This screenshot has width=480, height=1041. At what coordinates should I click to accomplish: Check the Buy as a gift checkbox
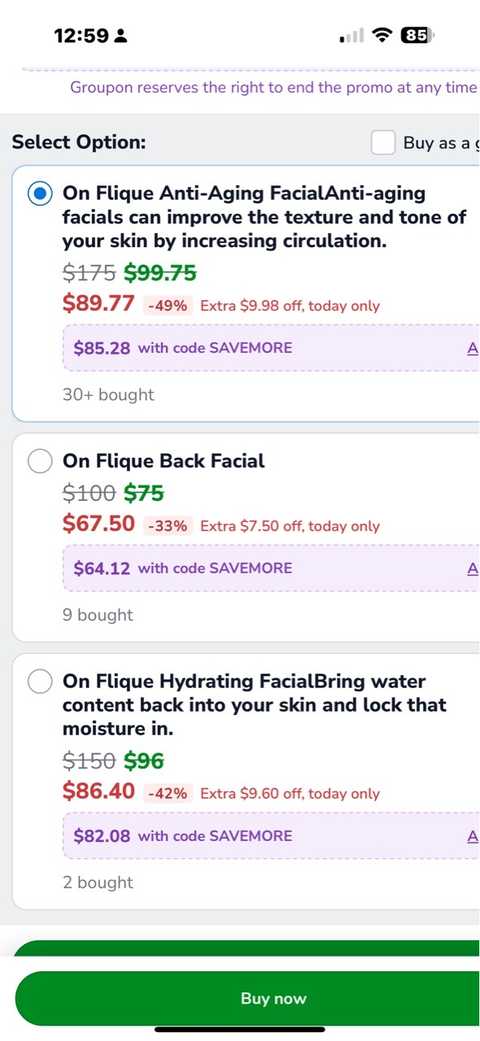(383, 142)
